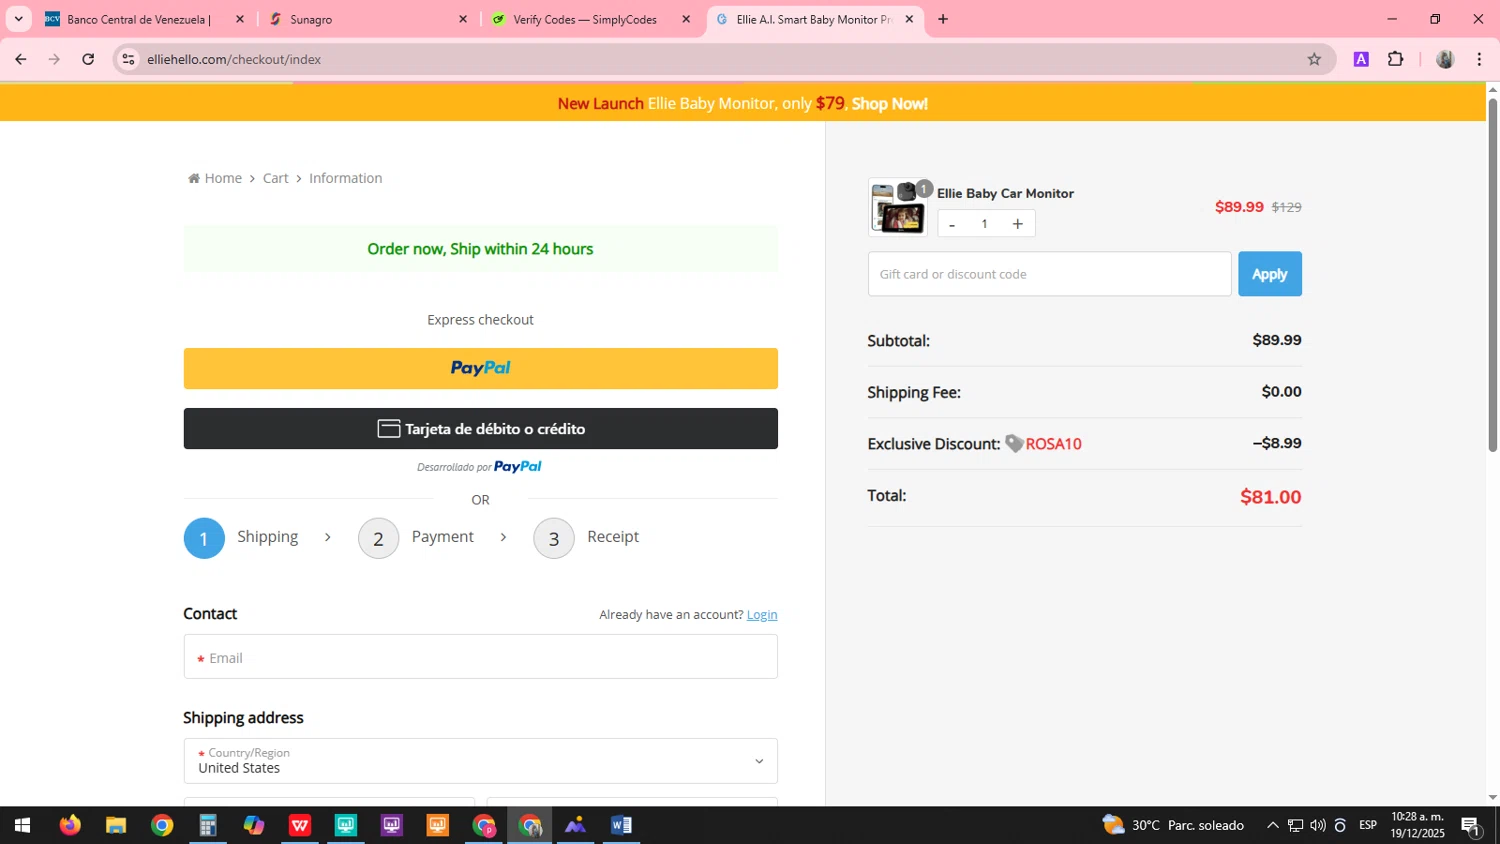Go to Cart breadcrumb
Viewport: 1500px width, 844px height.
tap(275, 178)
